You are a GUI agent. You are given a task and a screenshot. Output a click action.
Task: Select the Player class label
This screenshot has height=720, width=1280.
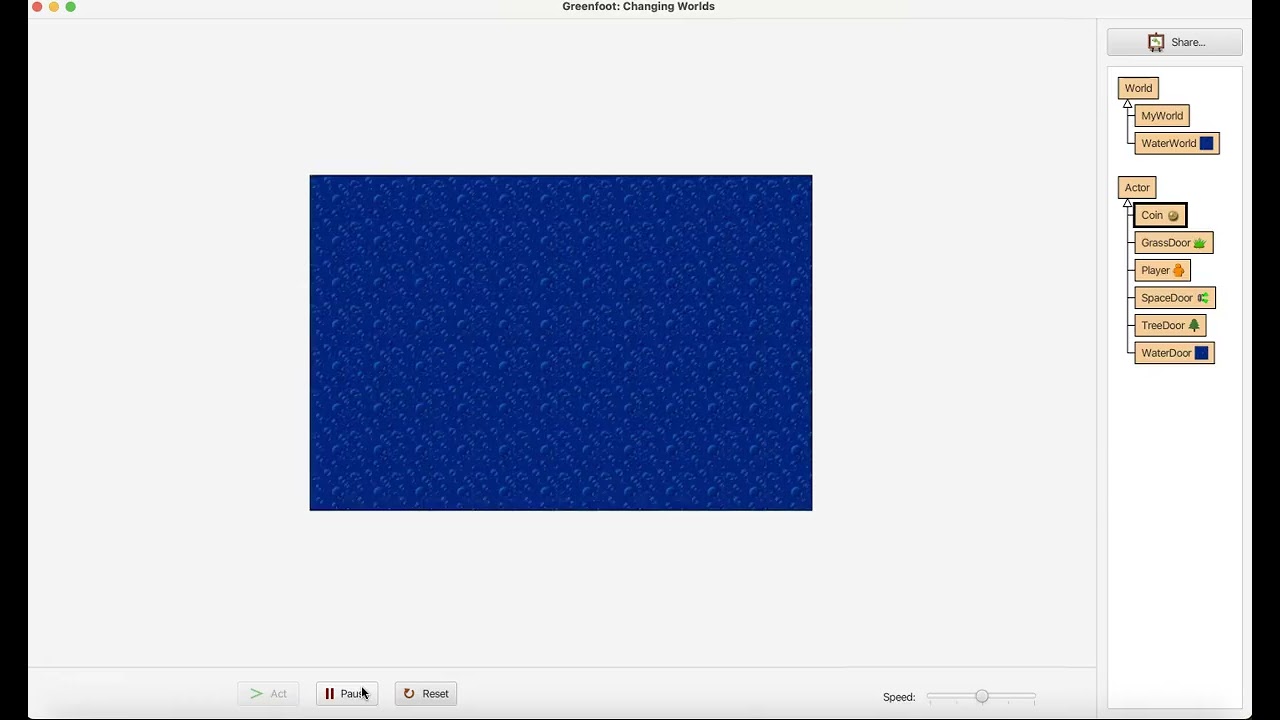[1155, 270]
